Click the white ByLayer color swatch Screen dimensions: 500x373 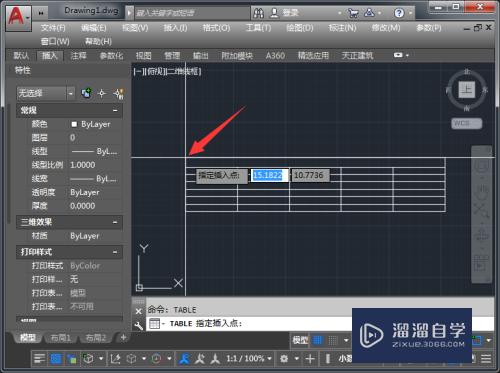pyautogui.click(x=74, y=124)
